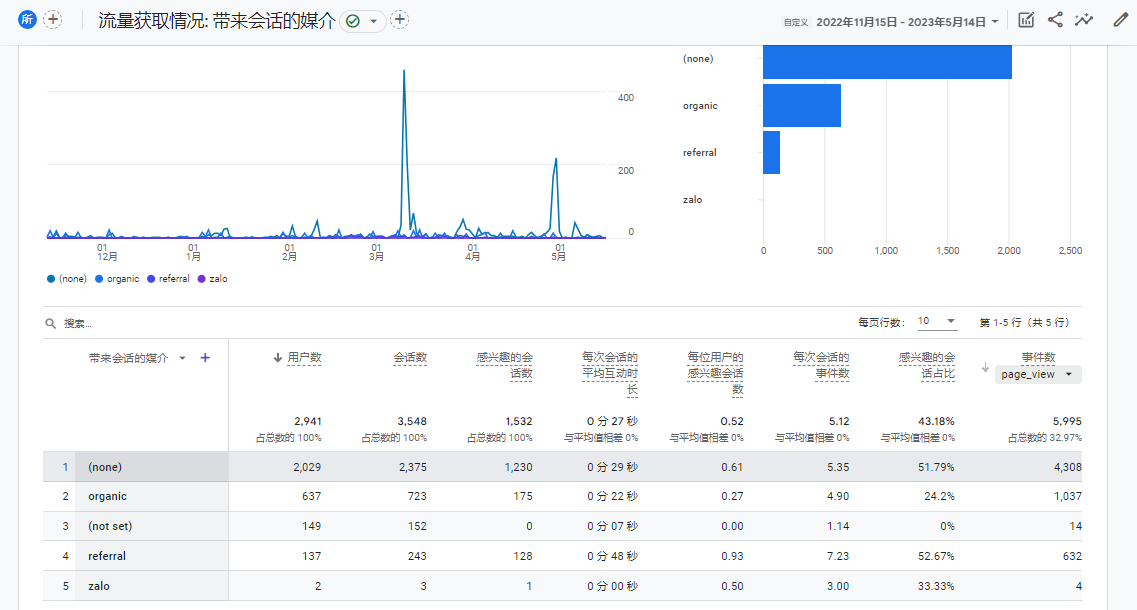Open the Insights sparkline icon
The image size is (1137, 610).
[1084, 20]
